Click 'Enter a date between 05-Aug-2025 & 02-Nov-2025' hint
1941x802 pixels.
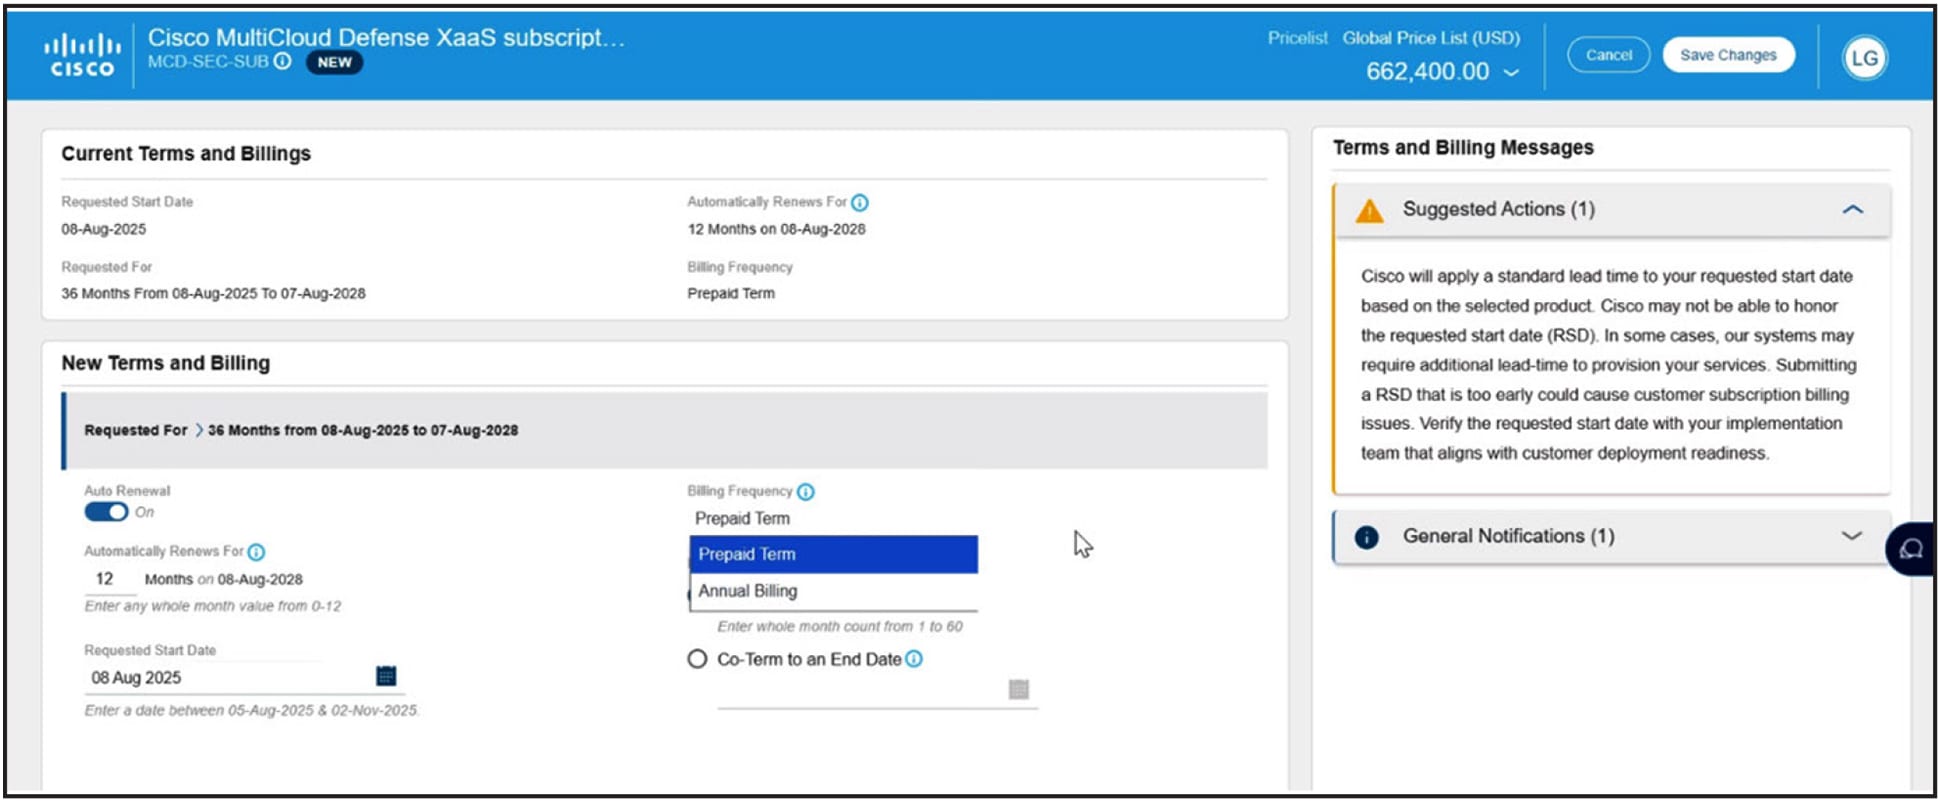[252, 711]
